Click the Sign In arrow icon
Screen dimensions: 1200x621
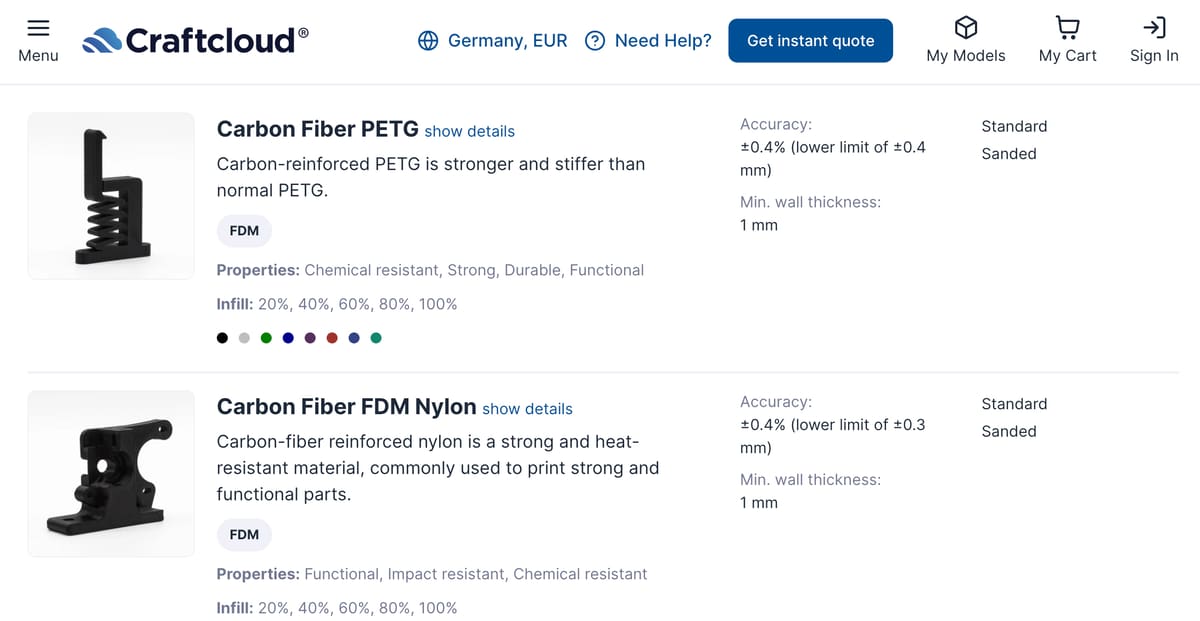pos(1154,27)
